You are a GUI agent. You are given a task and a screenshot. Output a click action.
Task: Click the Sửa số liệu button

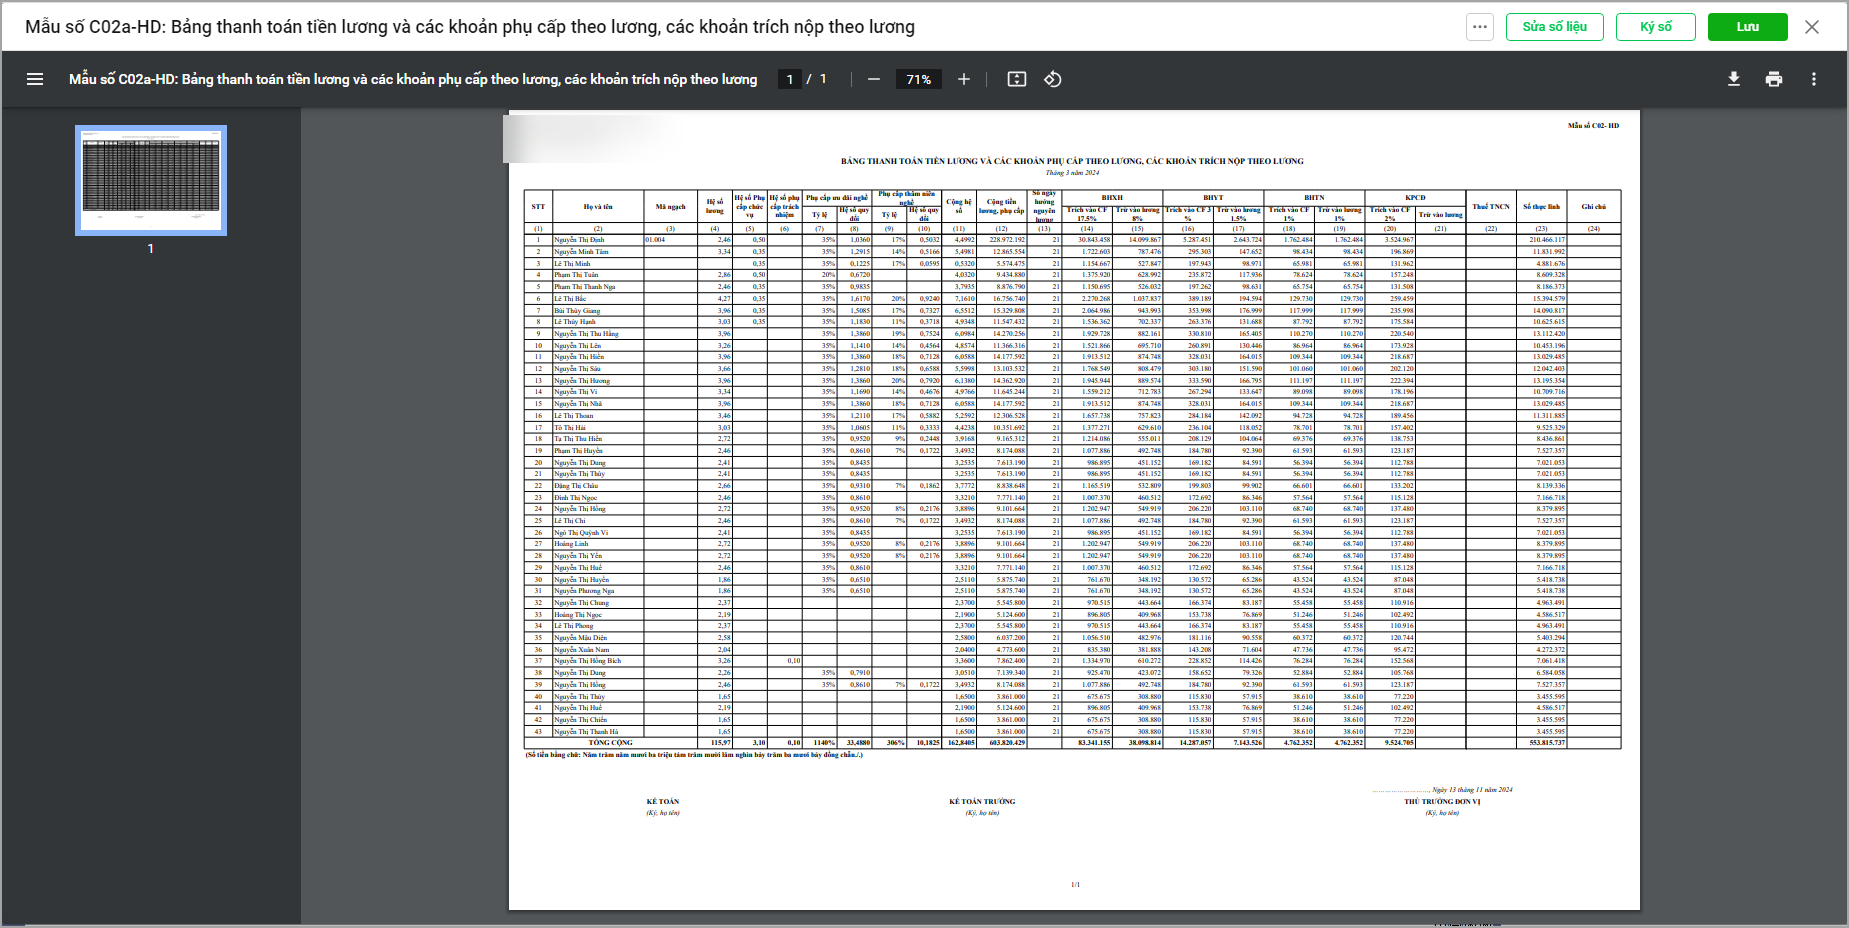click(1554, 27)
